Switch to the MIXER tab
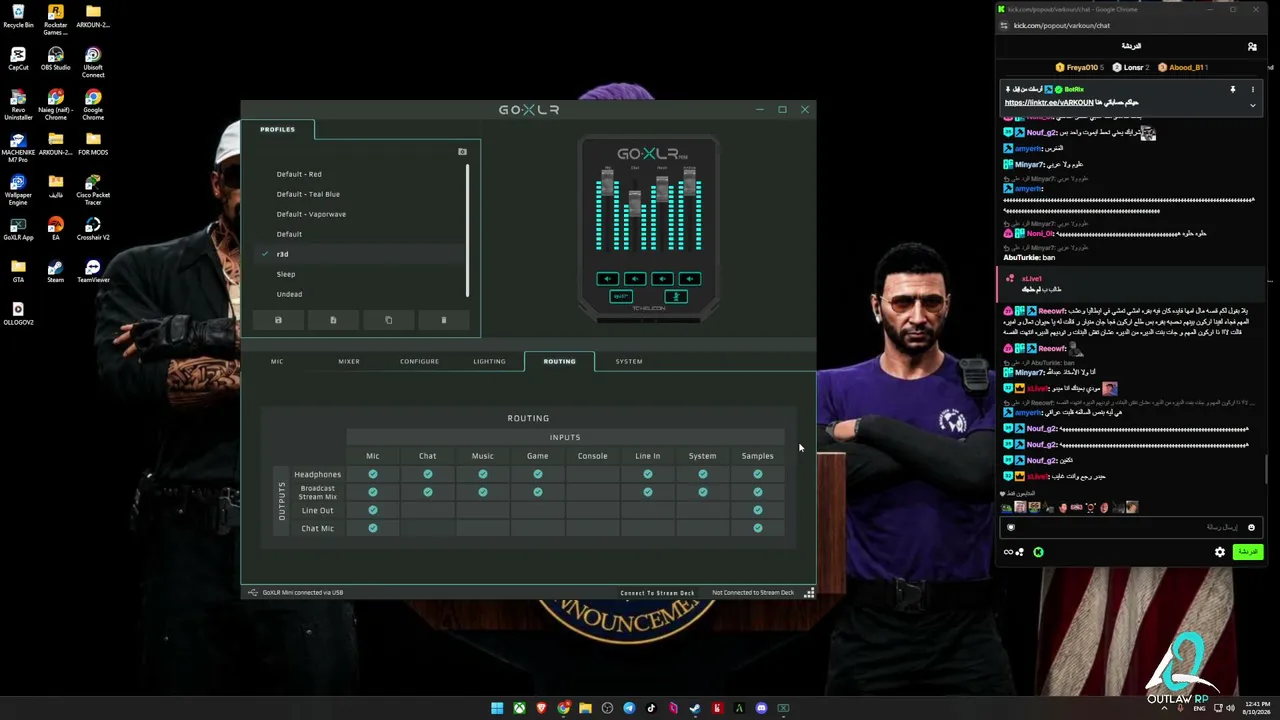Screen dimensions: 1280x720 point(349,361)
